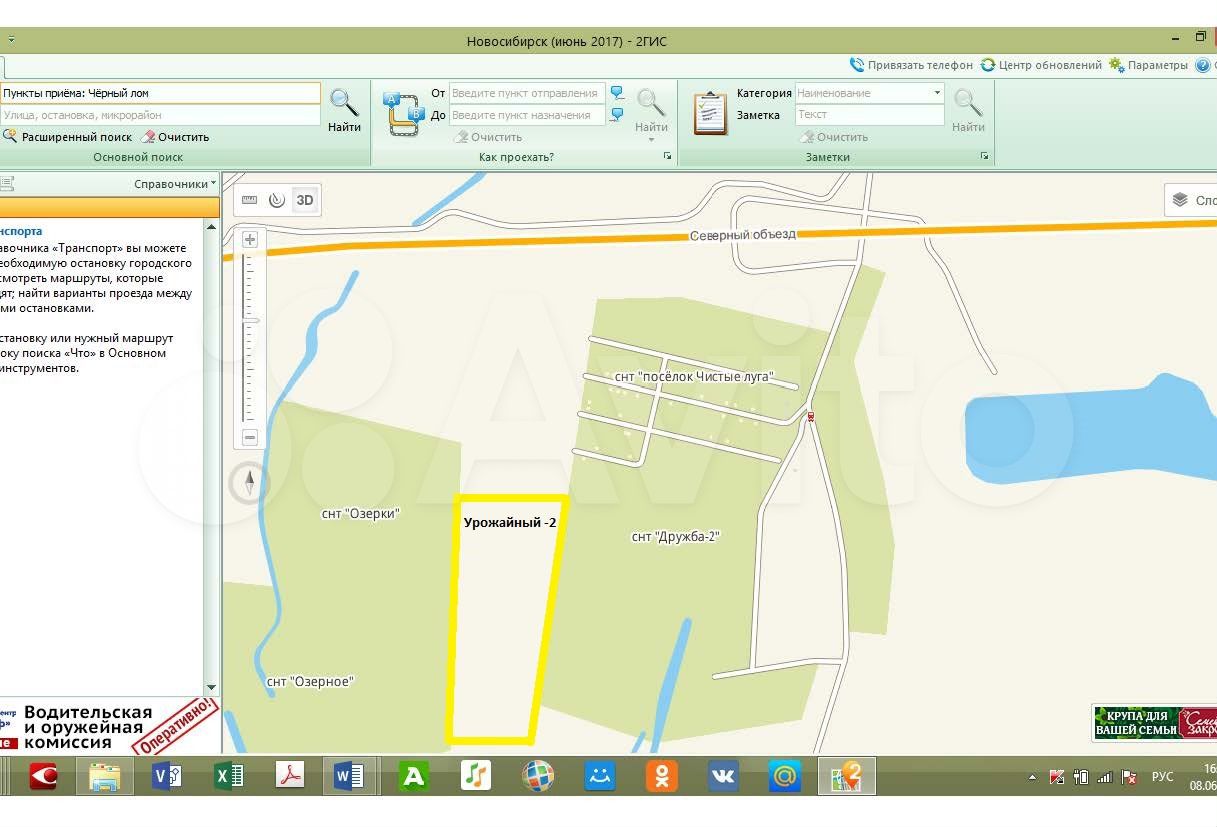Click the notes clipboard icon
Image resolution: width=1217 pixels, height=827 pixels.
tap(710, 113)
